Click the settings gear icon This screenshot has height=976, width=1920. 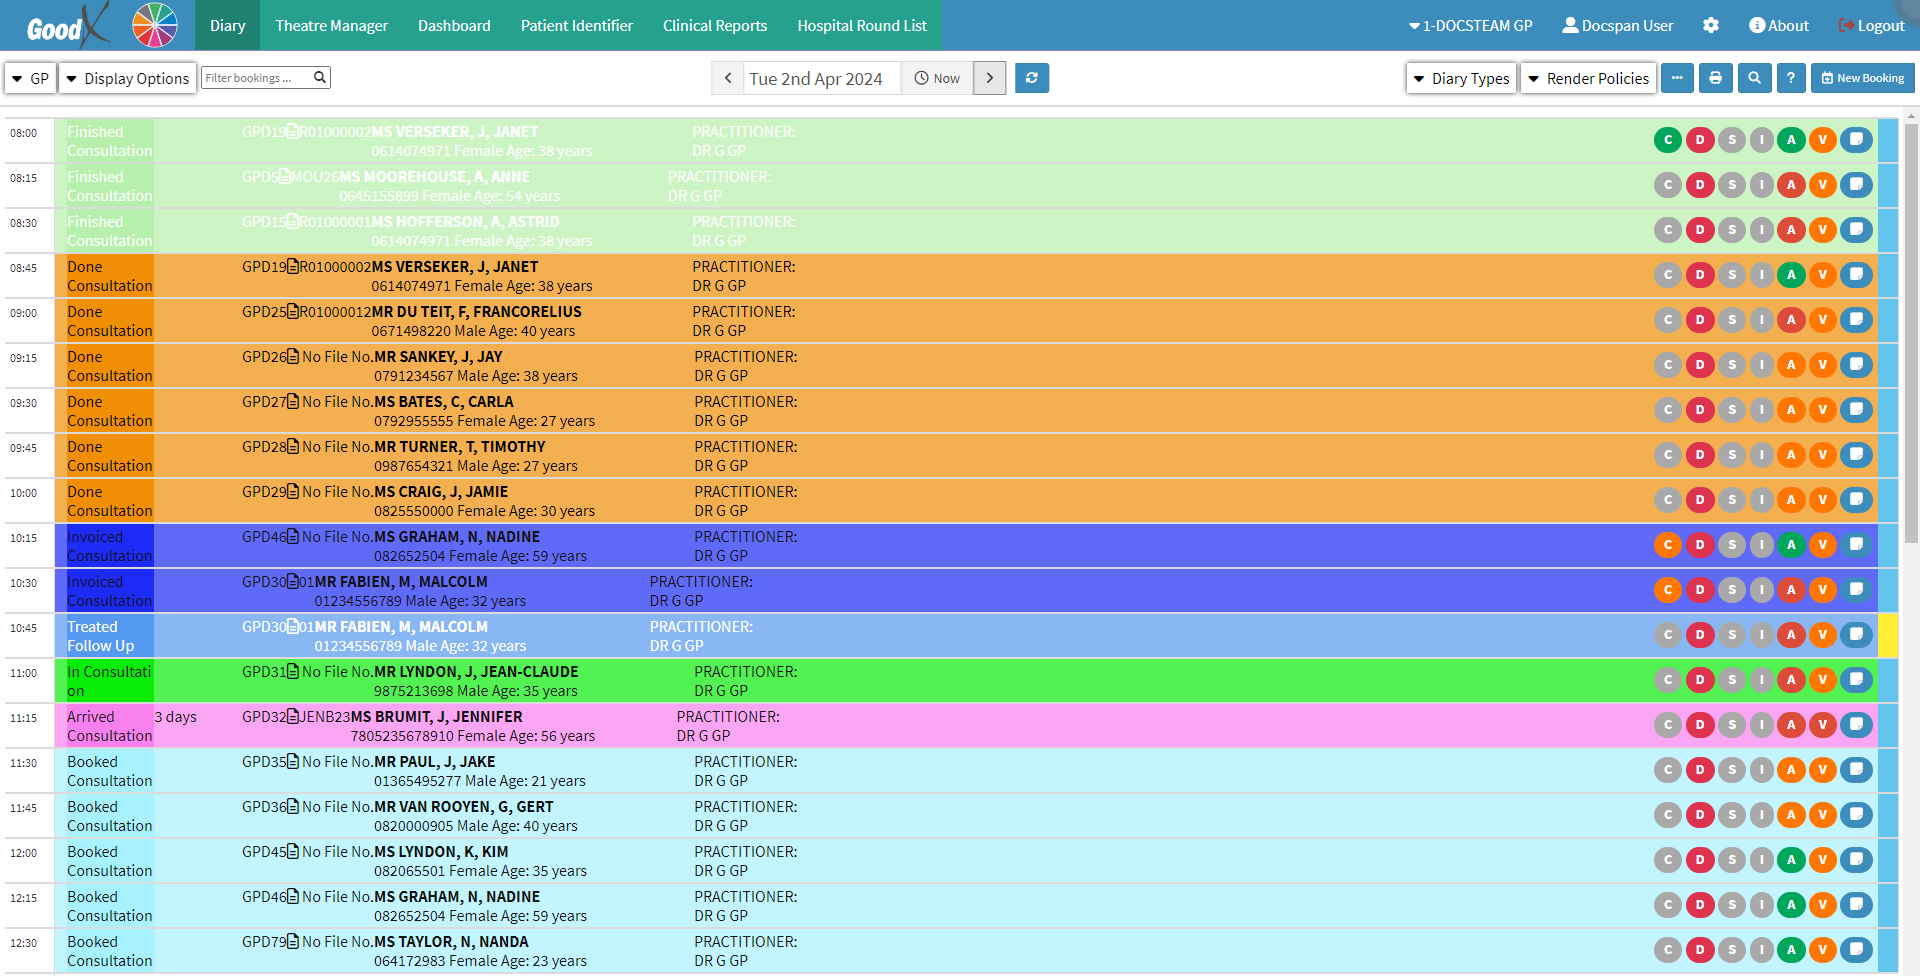(x=1711, y=26)
